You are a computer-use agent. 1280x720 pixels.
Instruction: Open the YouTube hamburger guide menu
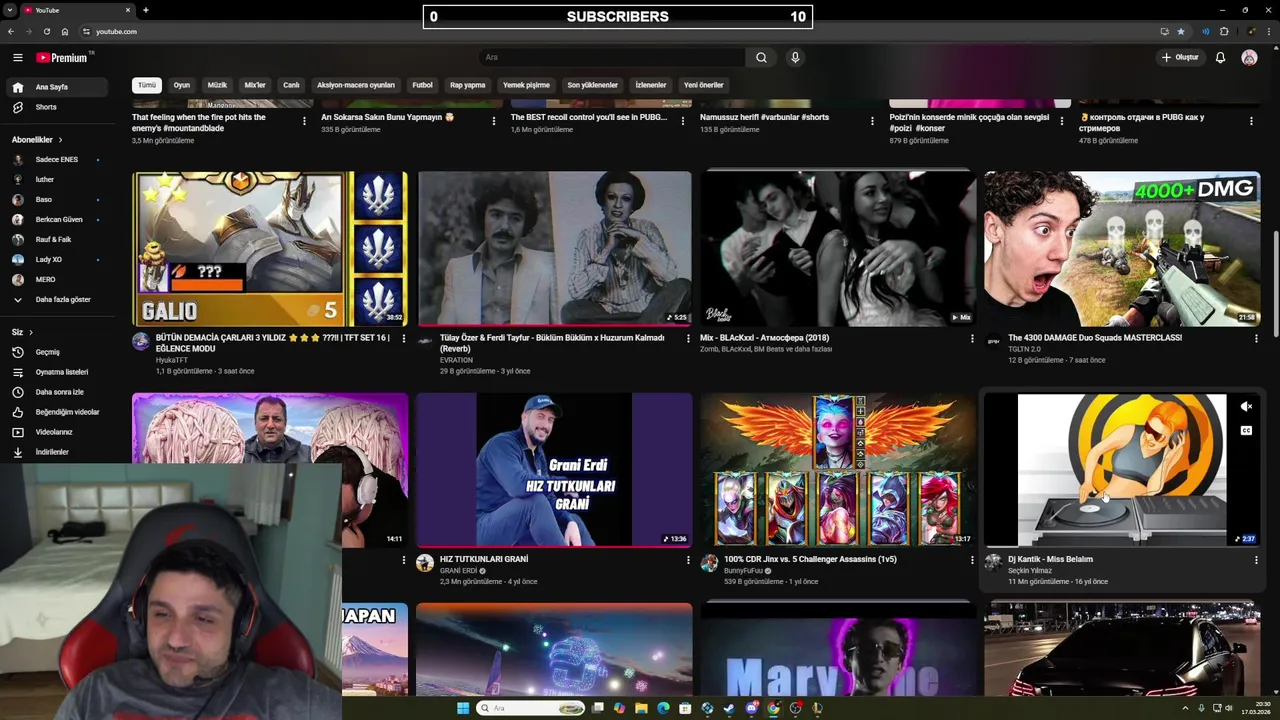(17, 58)
